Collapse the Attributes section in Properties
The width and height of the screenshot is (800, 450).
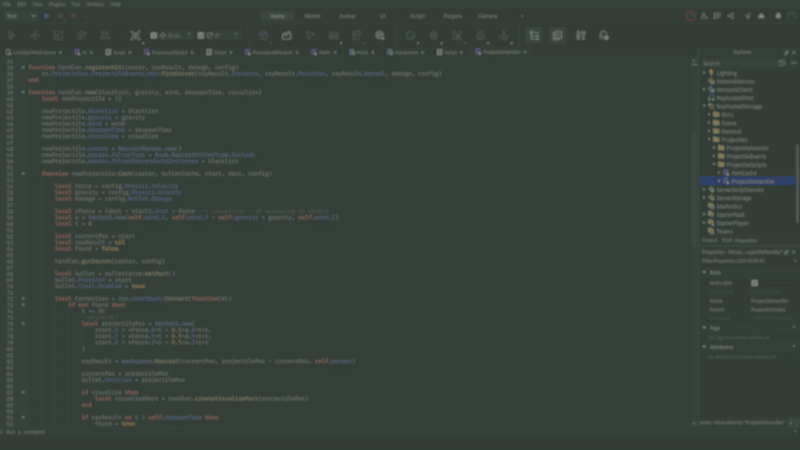[x=705, y=347]
